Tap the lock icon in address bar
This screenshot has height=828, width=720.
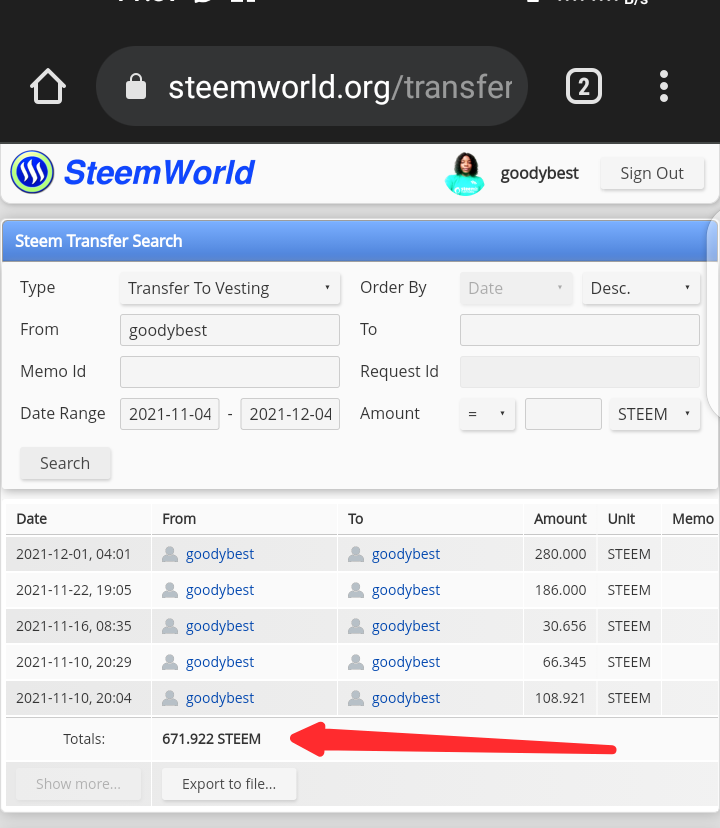136,86
